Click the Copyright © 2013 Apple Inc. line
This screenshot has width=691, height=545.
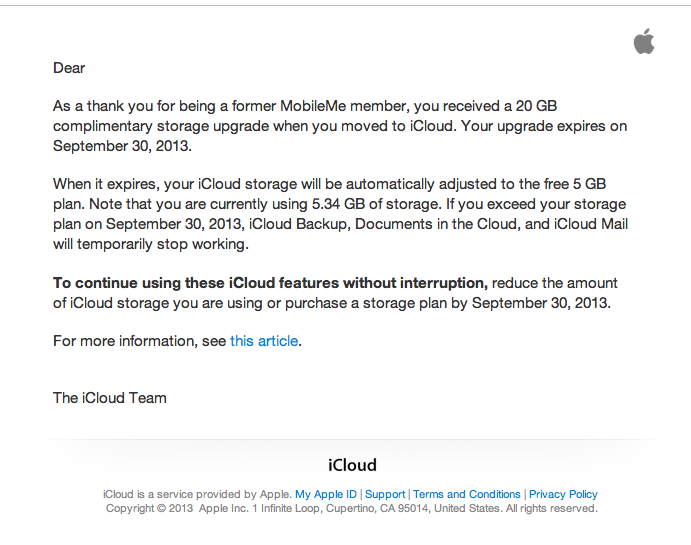352,508
